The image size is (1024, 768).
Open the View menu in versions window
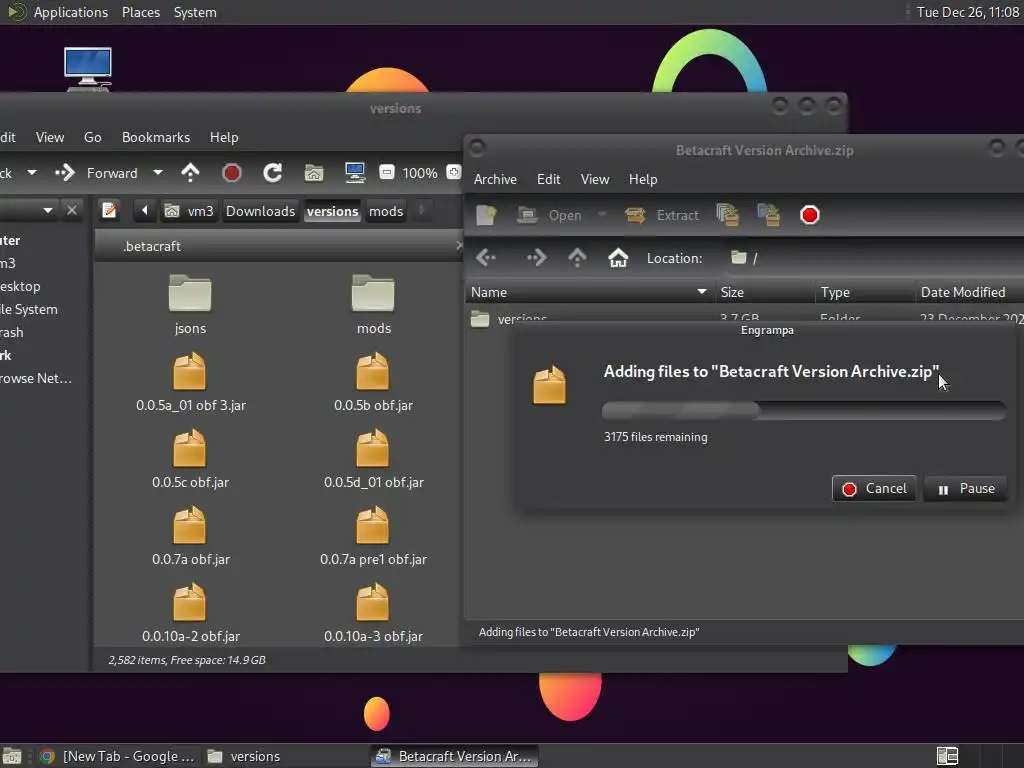pos(50,138)
